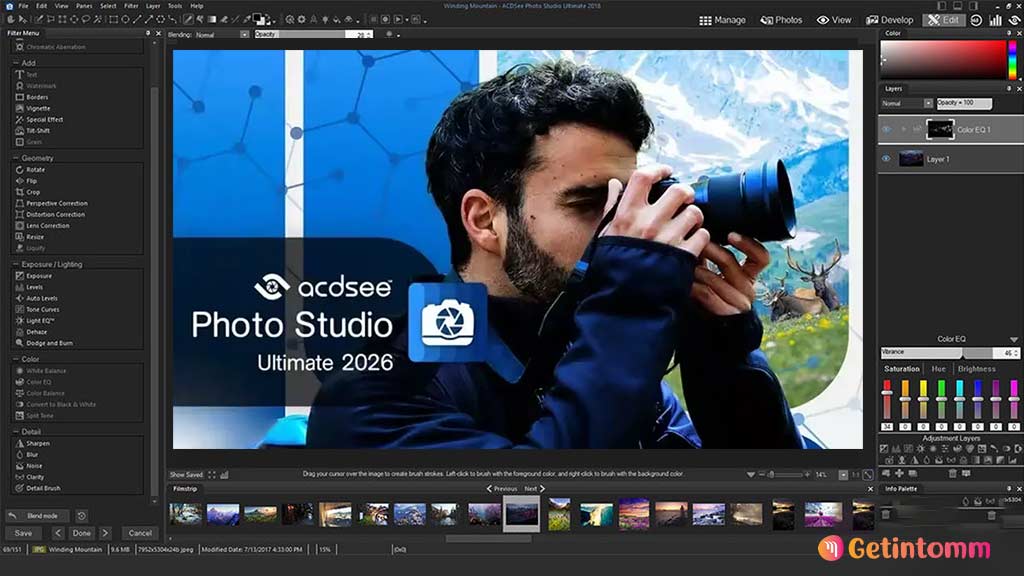Click the Save button

click(x=24, y=533)
